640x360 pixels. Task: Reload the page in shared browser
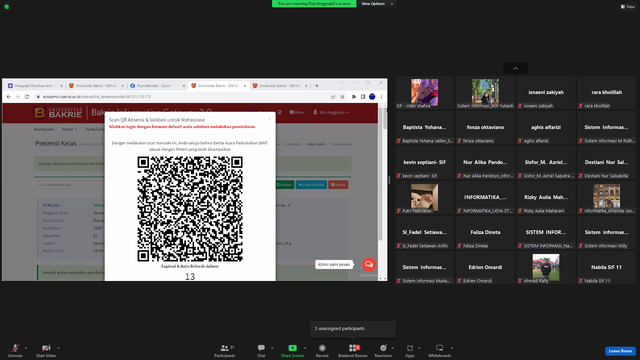coord(27,97)
